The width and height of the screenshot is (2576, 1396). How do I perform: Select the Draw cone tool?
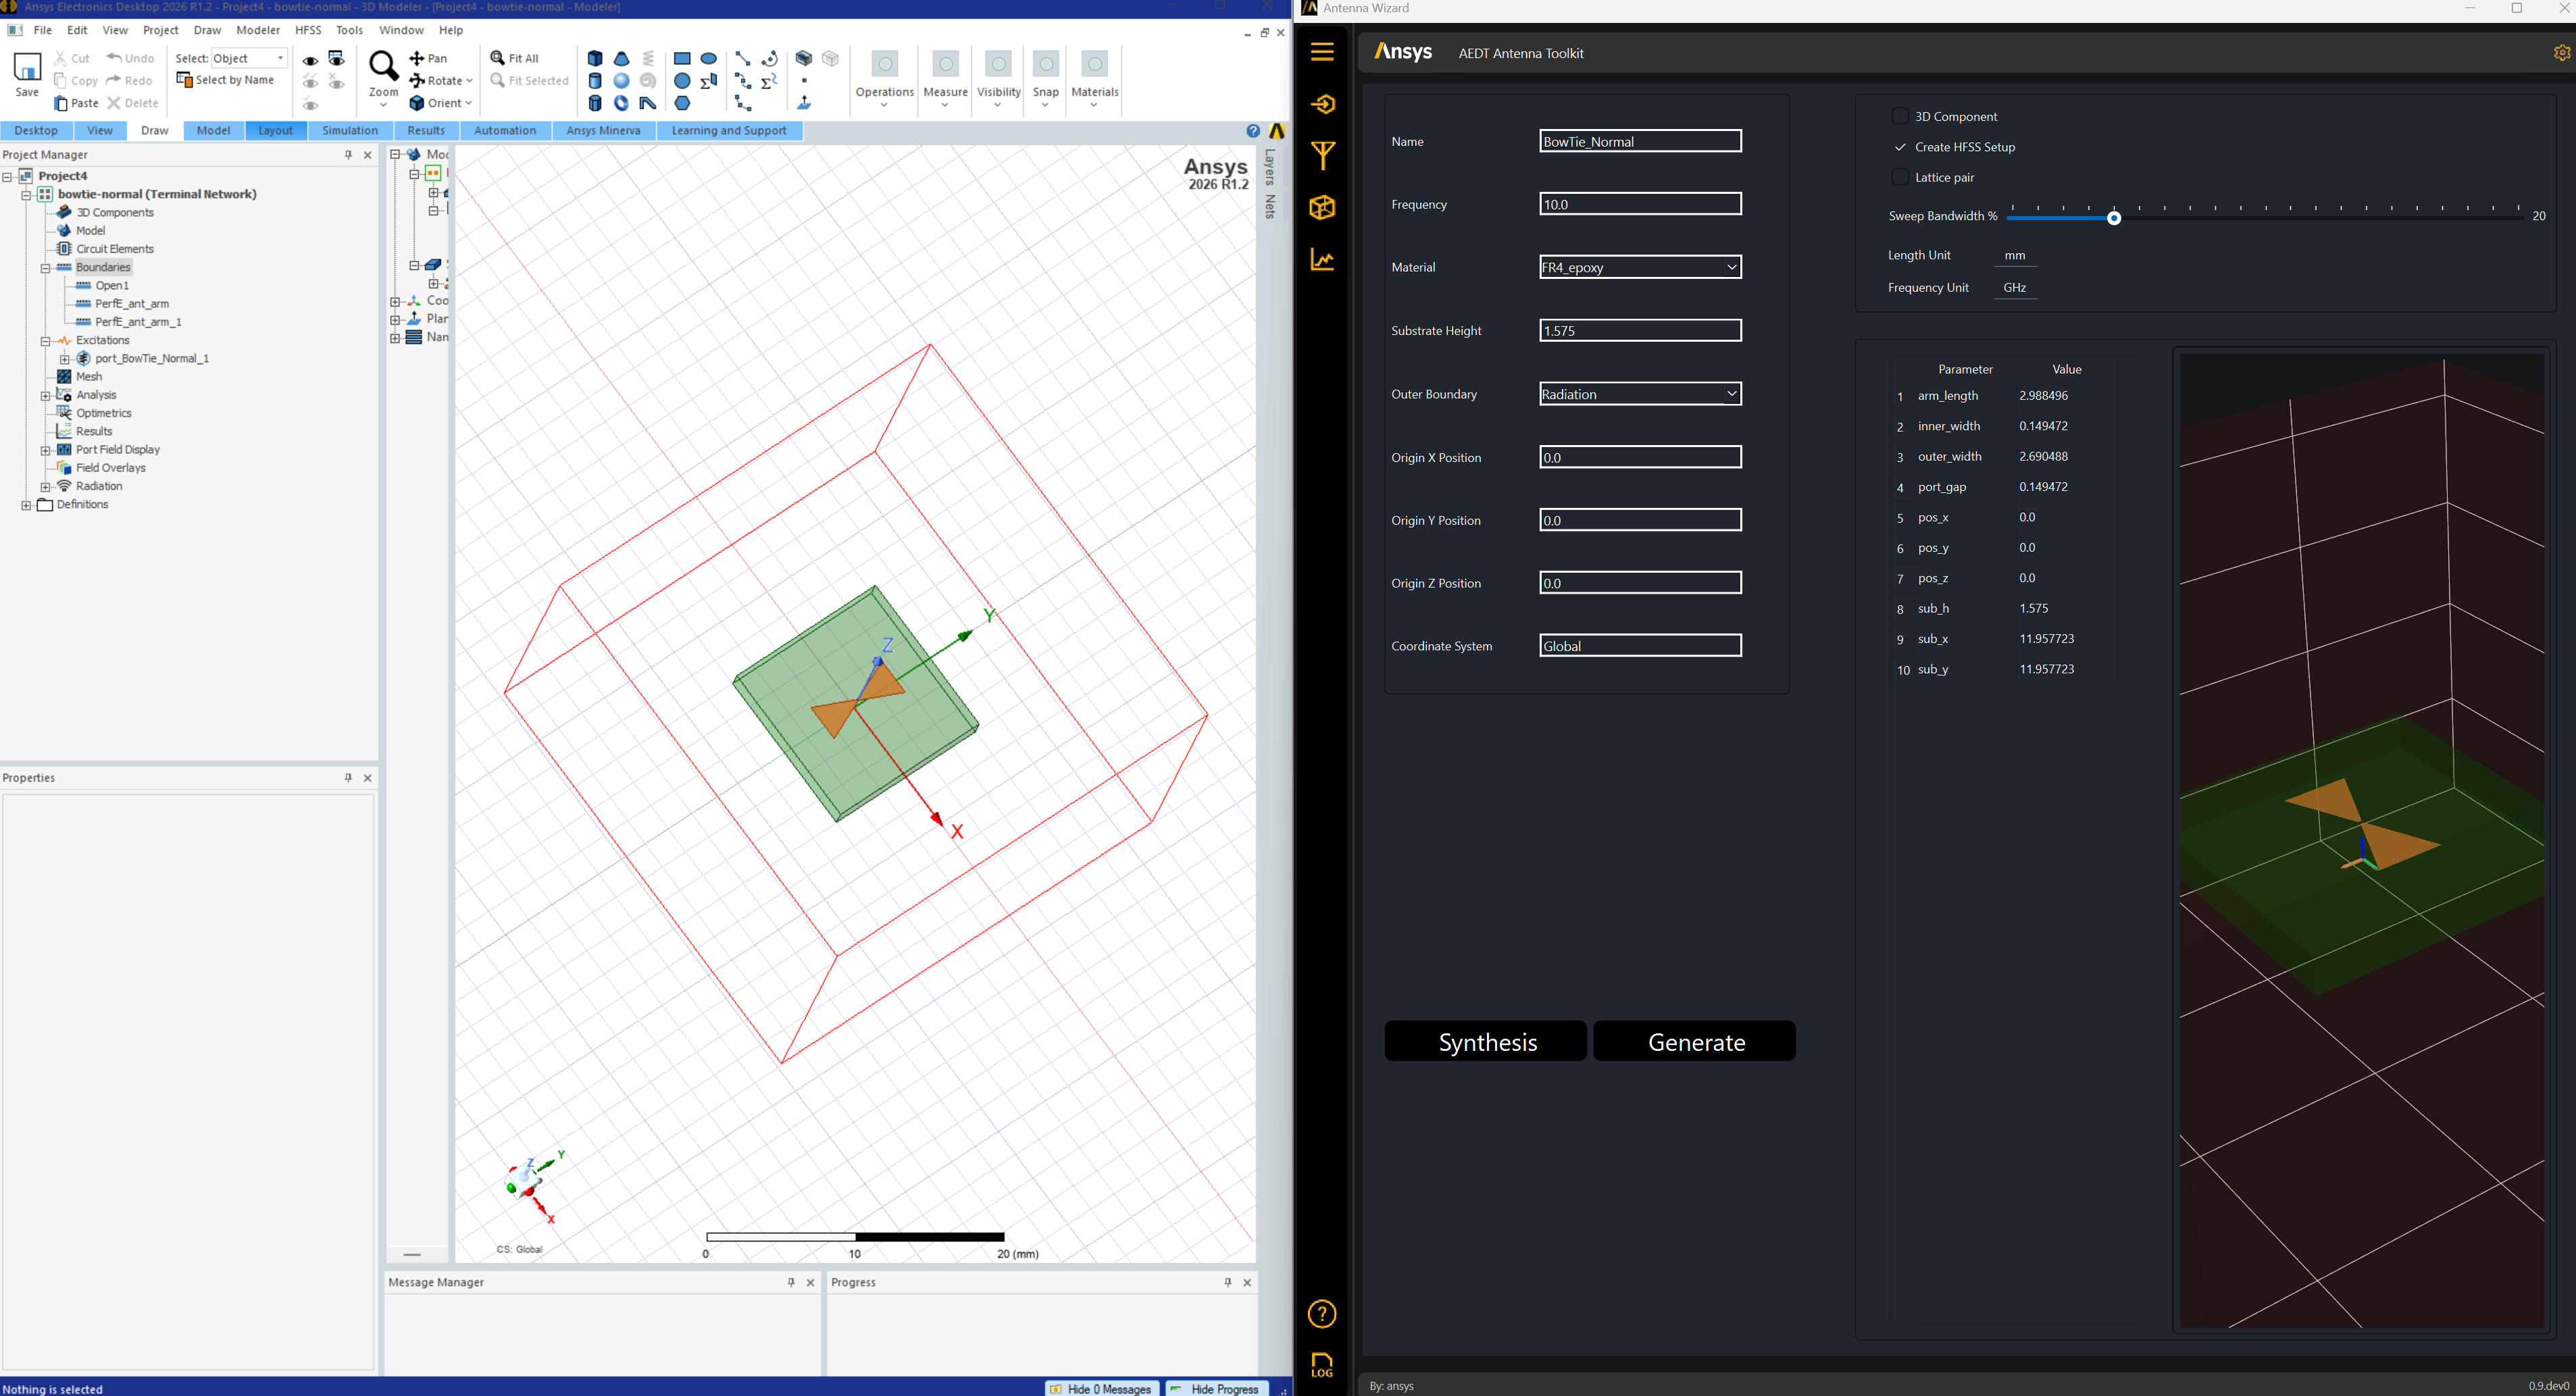[x=621, y=58]
